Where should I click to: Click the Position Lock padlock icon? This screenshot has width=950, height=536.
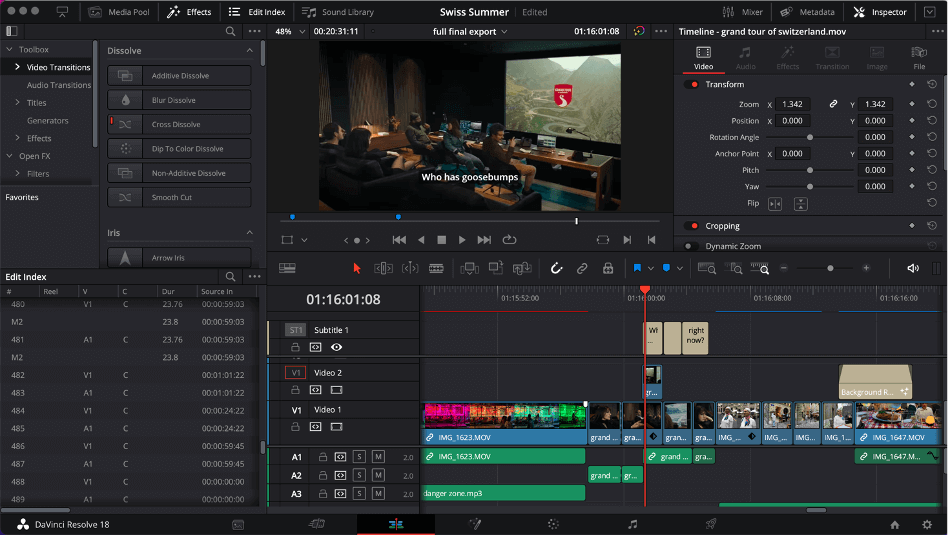point(607,268)
